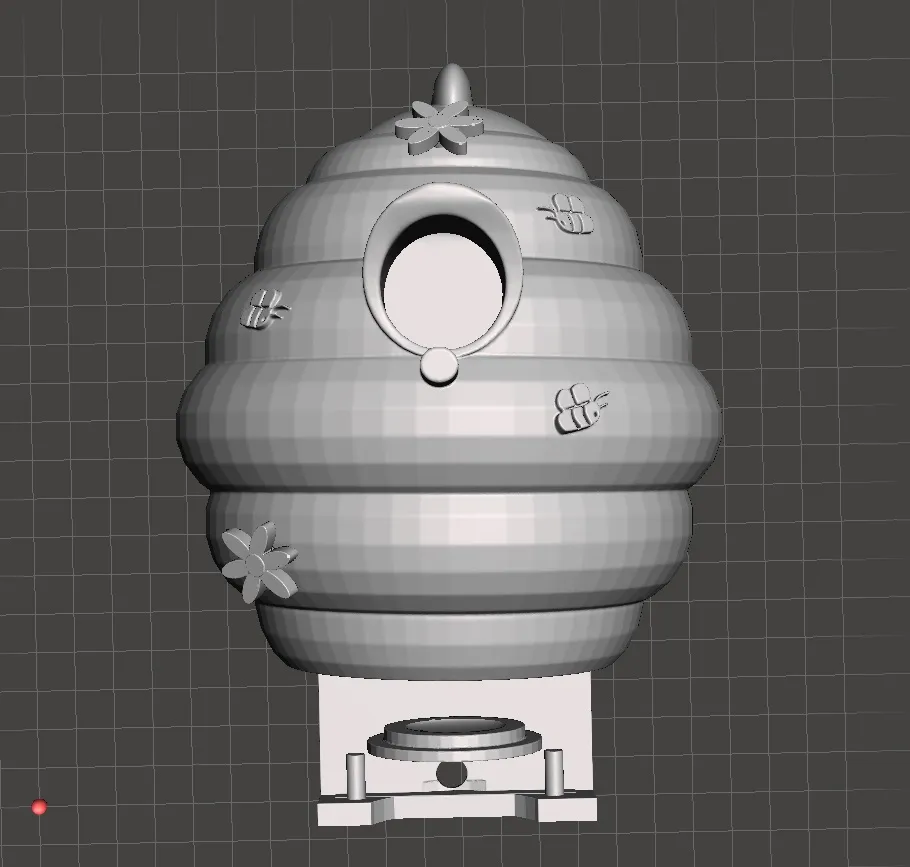
Task: Select the bee decoration on the upper right
Action: click(x=565, y=212)
